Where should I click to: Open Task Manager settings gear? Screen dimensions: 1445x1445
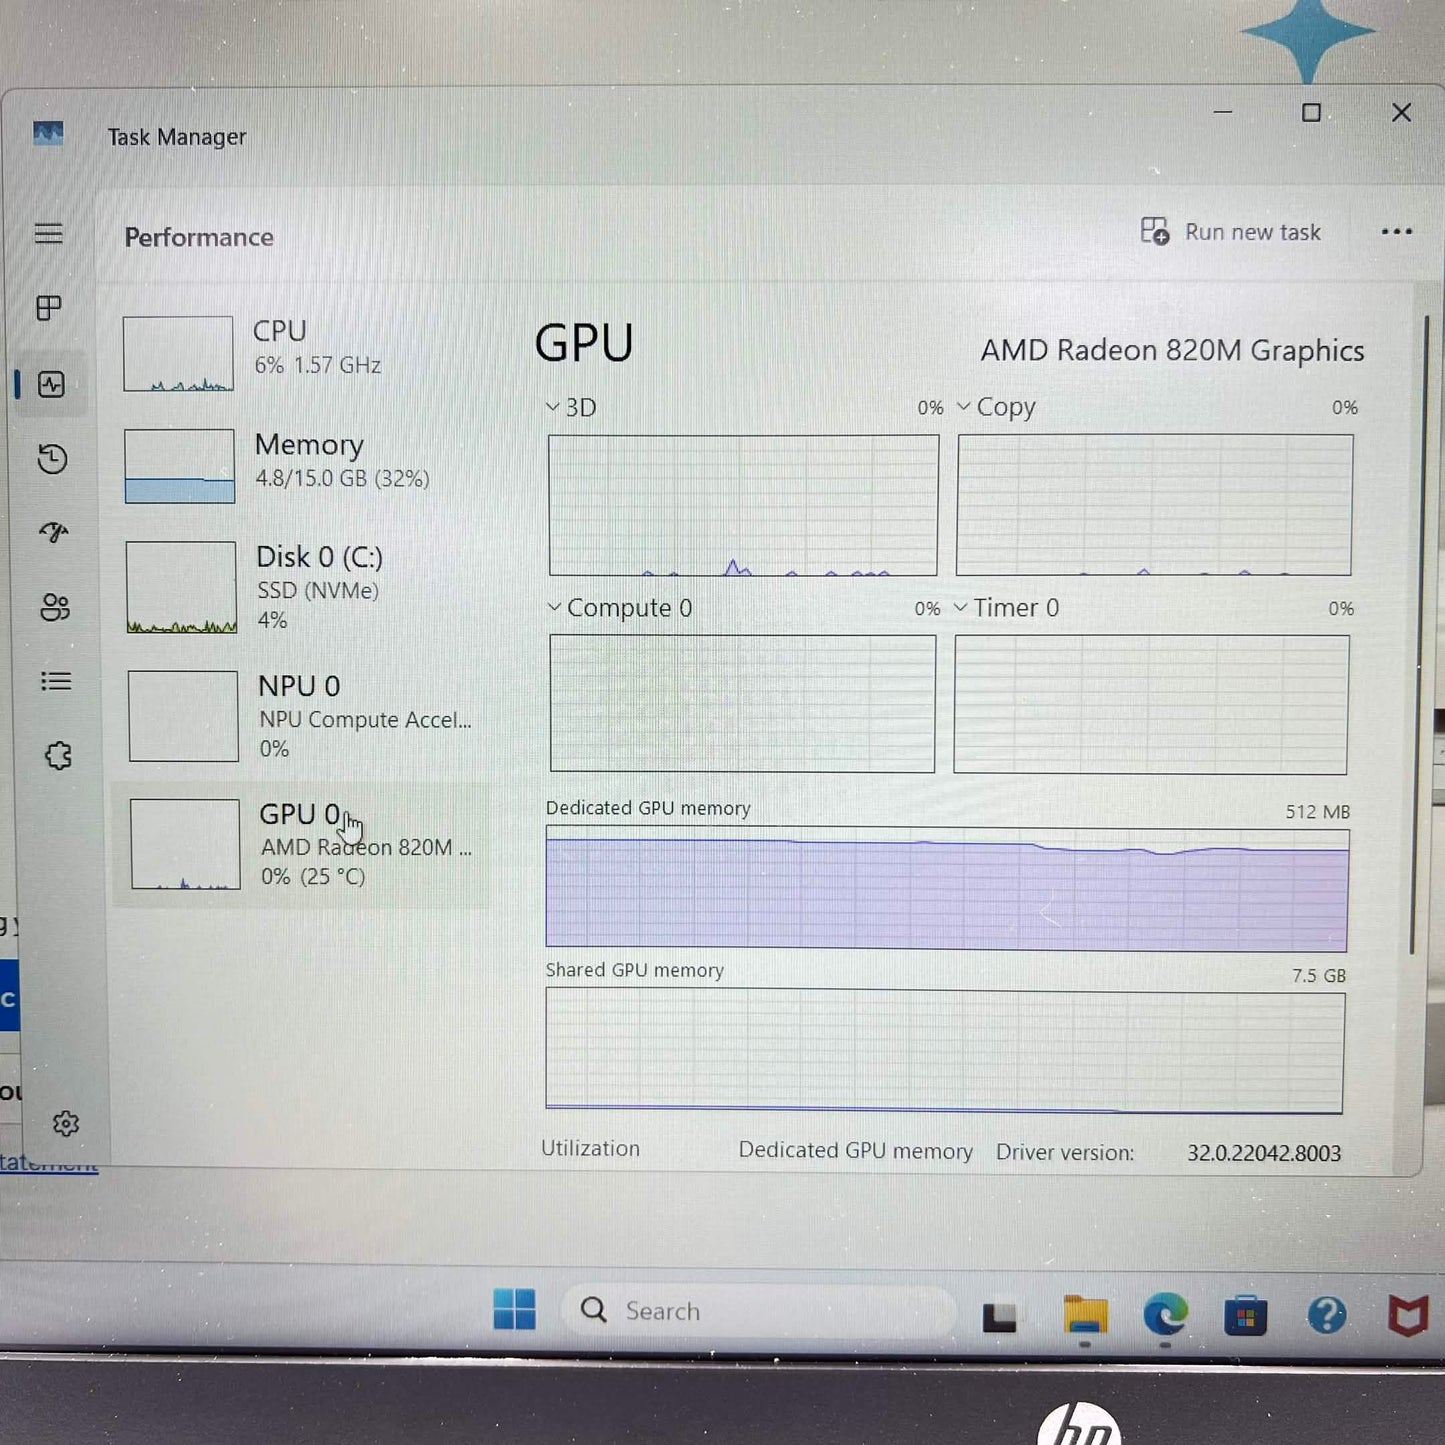click(x=66, y=1124)
